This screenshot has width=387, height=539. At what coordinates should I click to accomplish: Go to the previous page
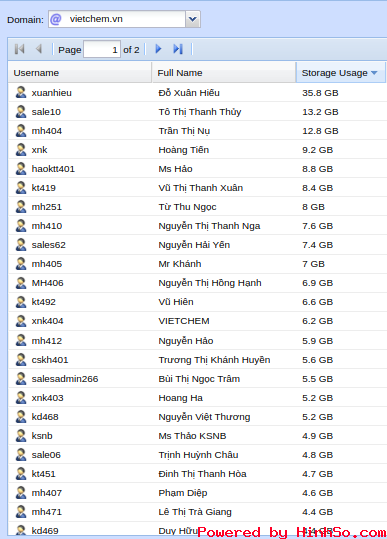click(x=39, y=49)
